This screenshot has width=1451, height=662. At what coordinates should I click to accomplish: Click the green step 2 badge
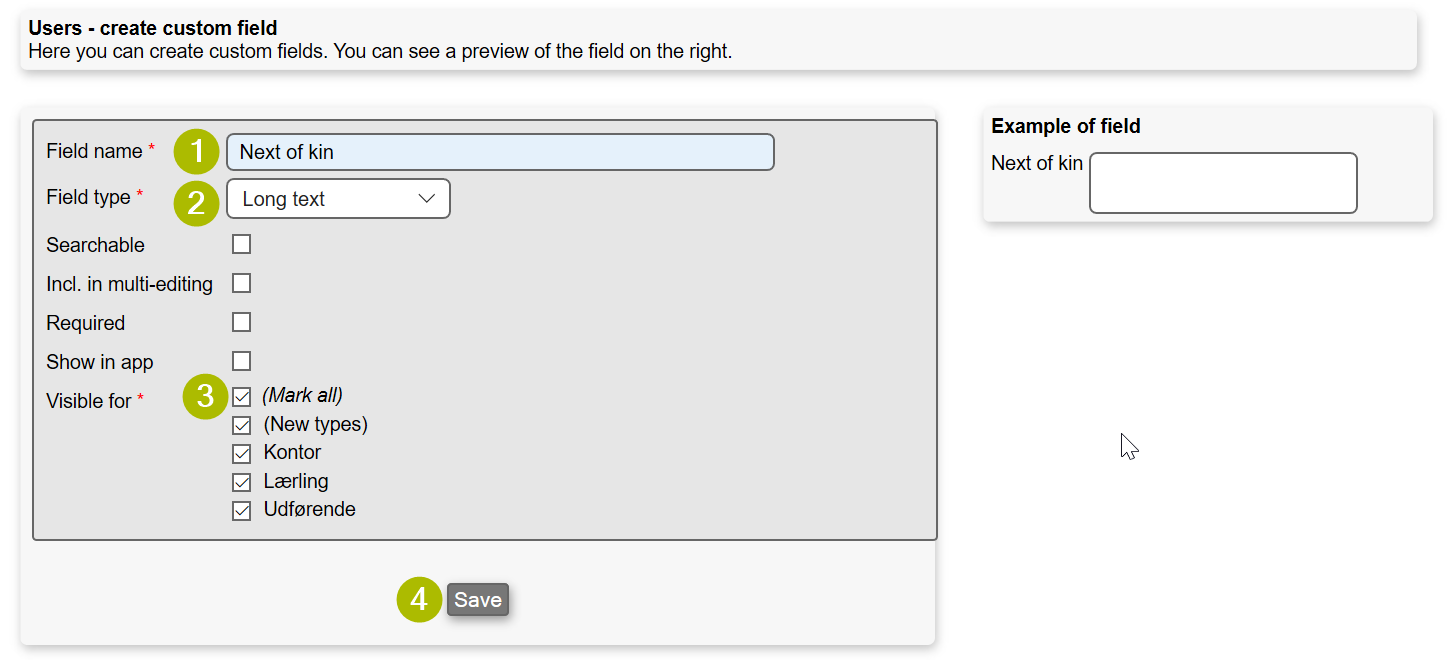197,203
